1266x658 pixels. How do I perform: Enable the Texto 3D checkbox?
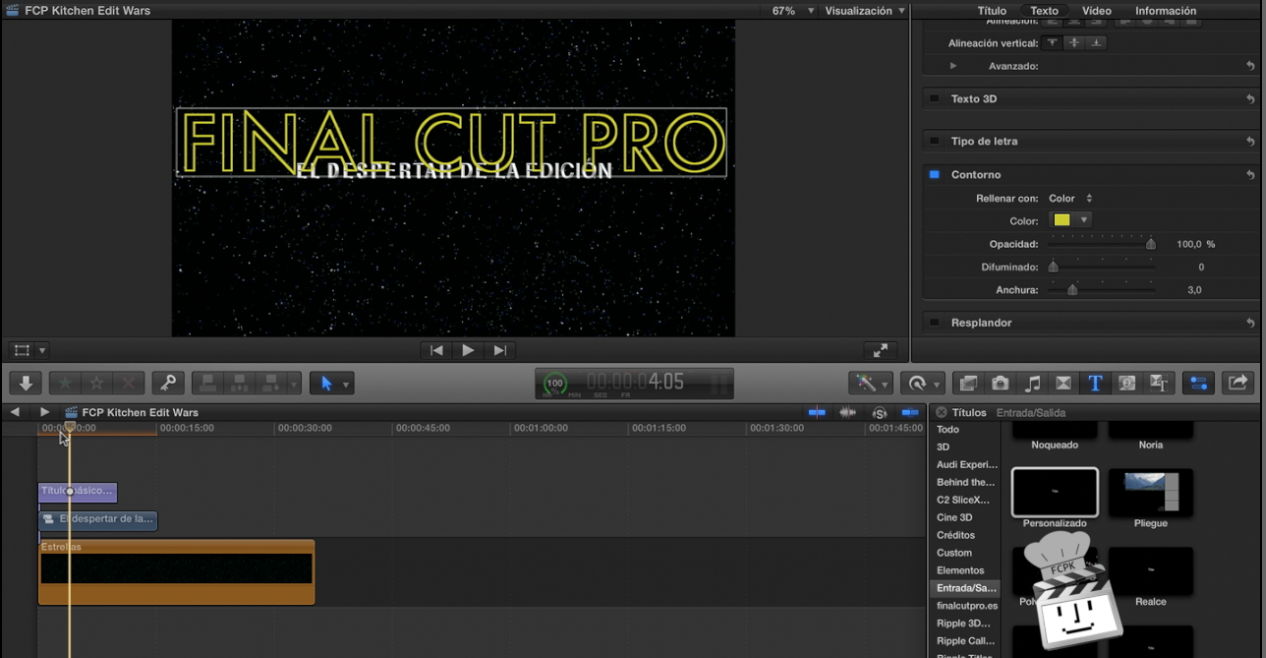point(934,99)
